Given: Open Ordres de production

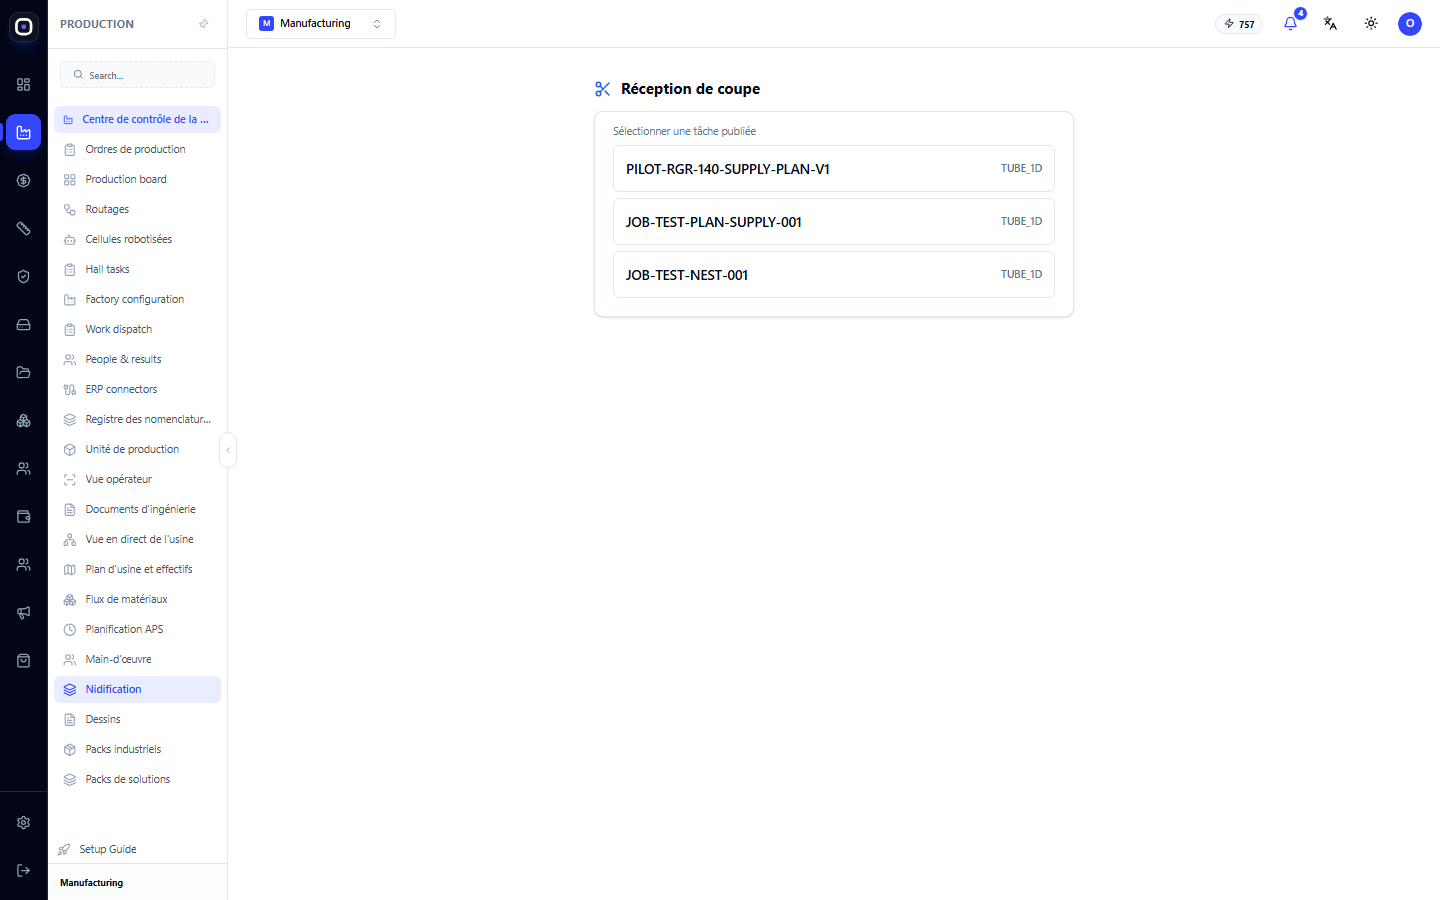Looking at the screenshot, I should click(137, 149).
